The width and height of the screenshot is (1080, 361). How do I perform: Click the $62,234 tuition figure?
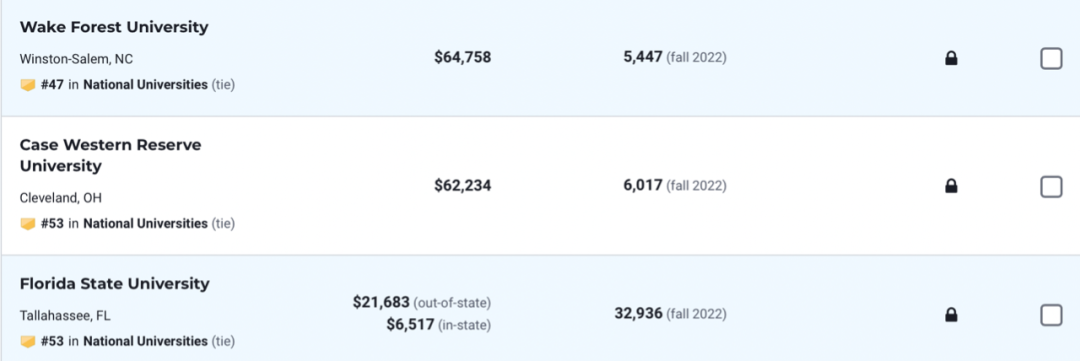point(463,185)
